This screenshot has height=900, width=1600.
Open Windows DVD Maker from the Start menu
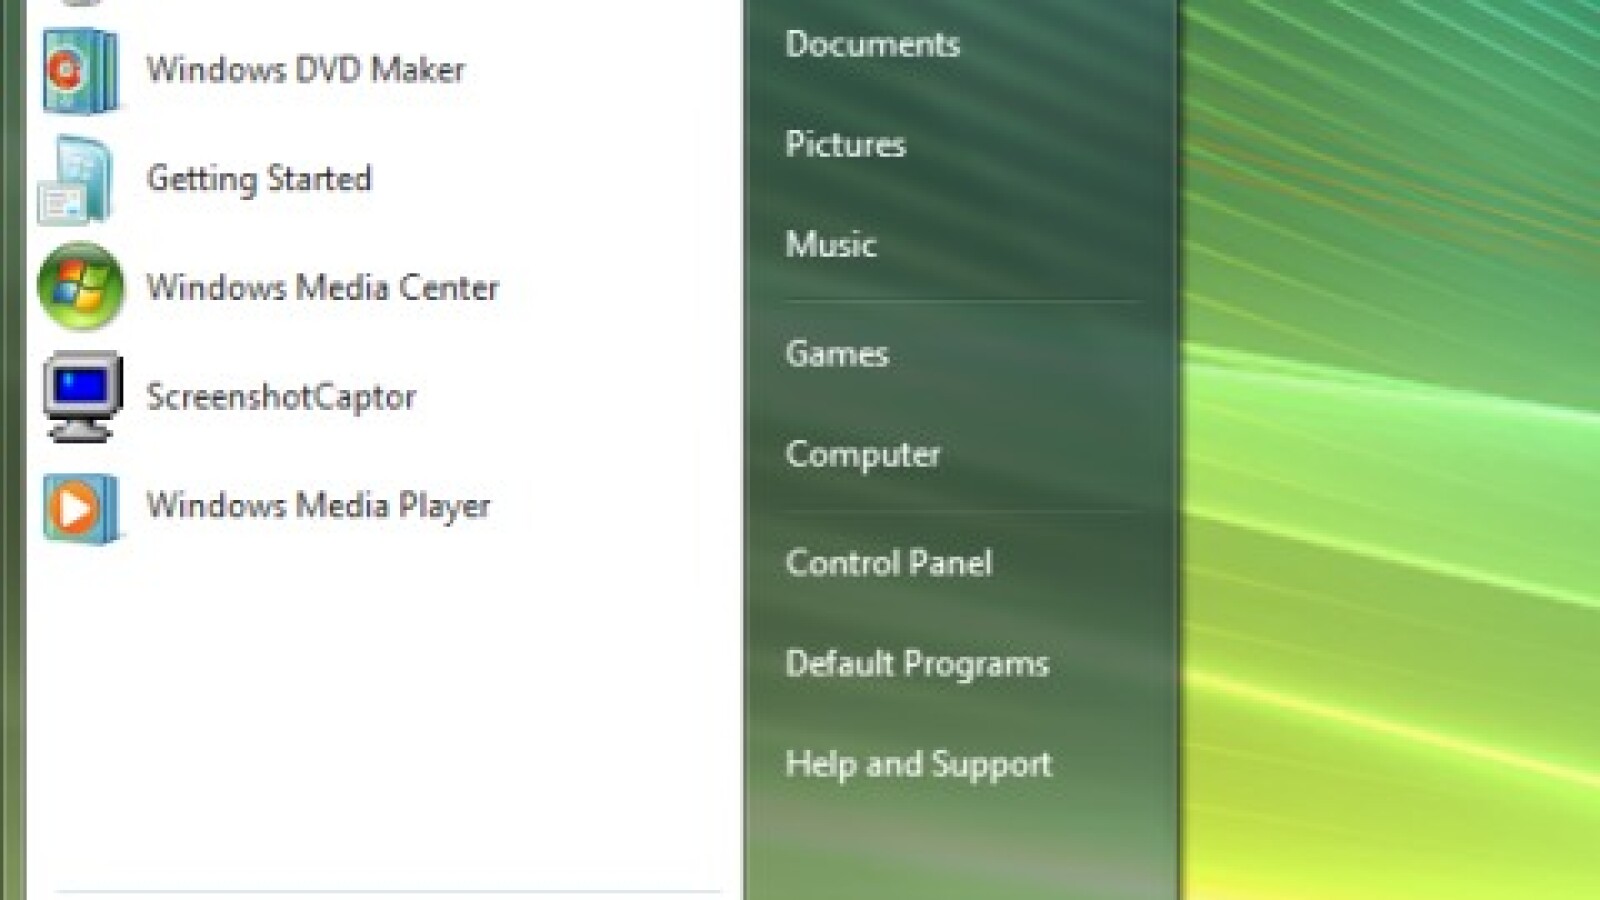pos(305,69)
